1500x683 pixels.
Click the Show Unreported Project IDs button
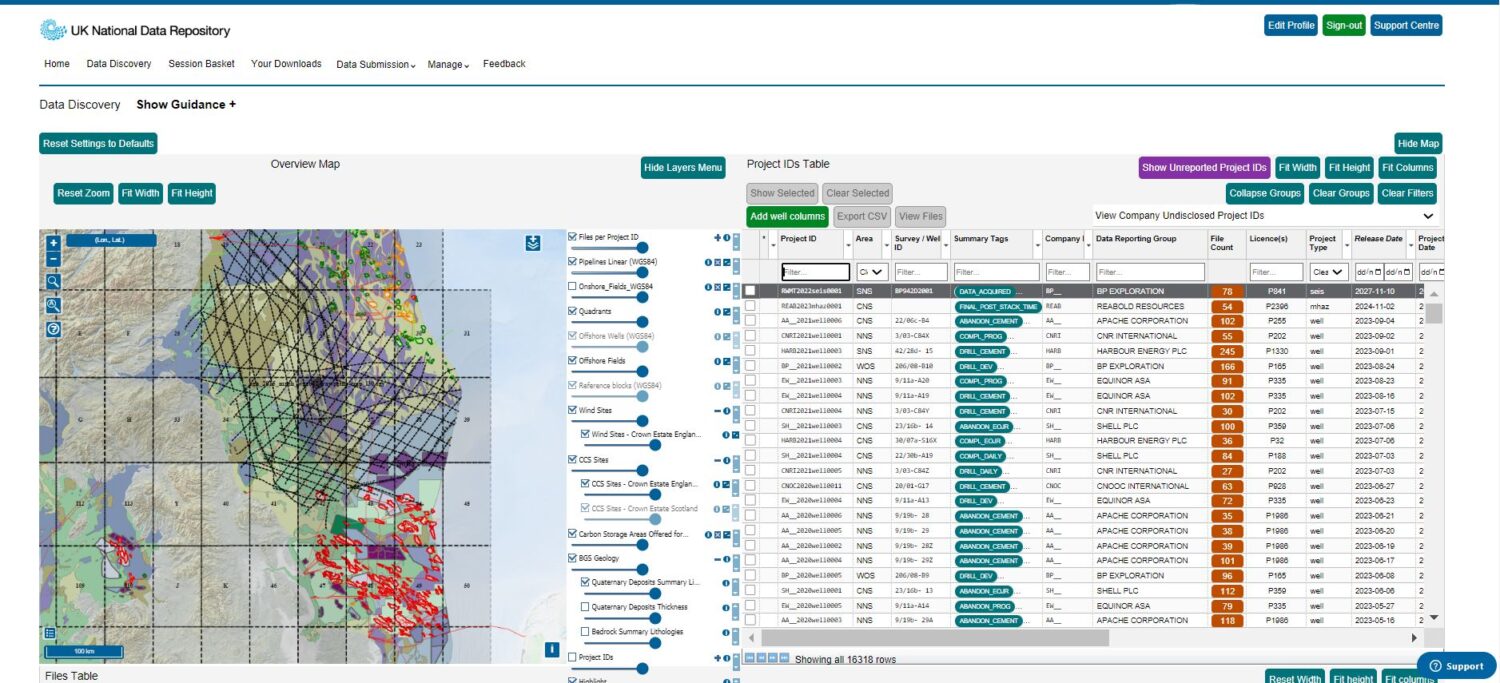tap(1203, 167)
